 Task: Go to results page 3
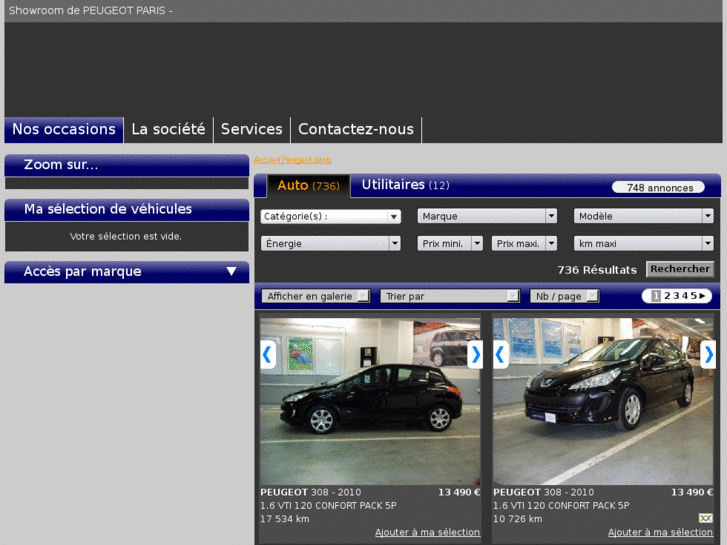pos(676,296)
